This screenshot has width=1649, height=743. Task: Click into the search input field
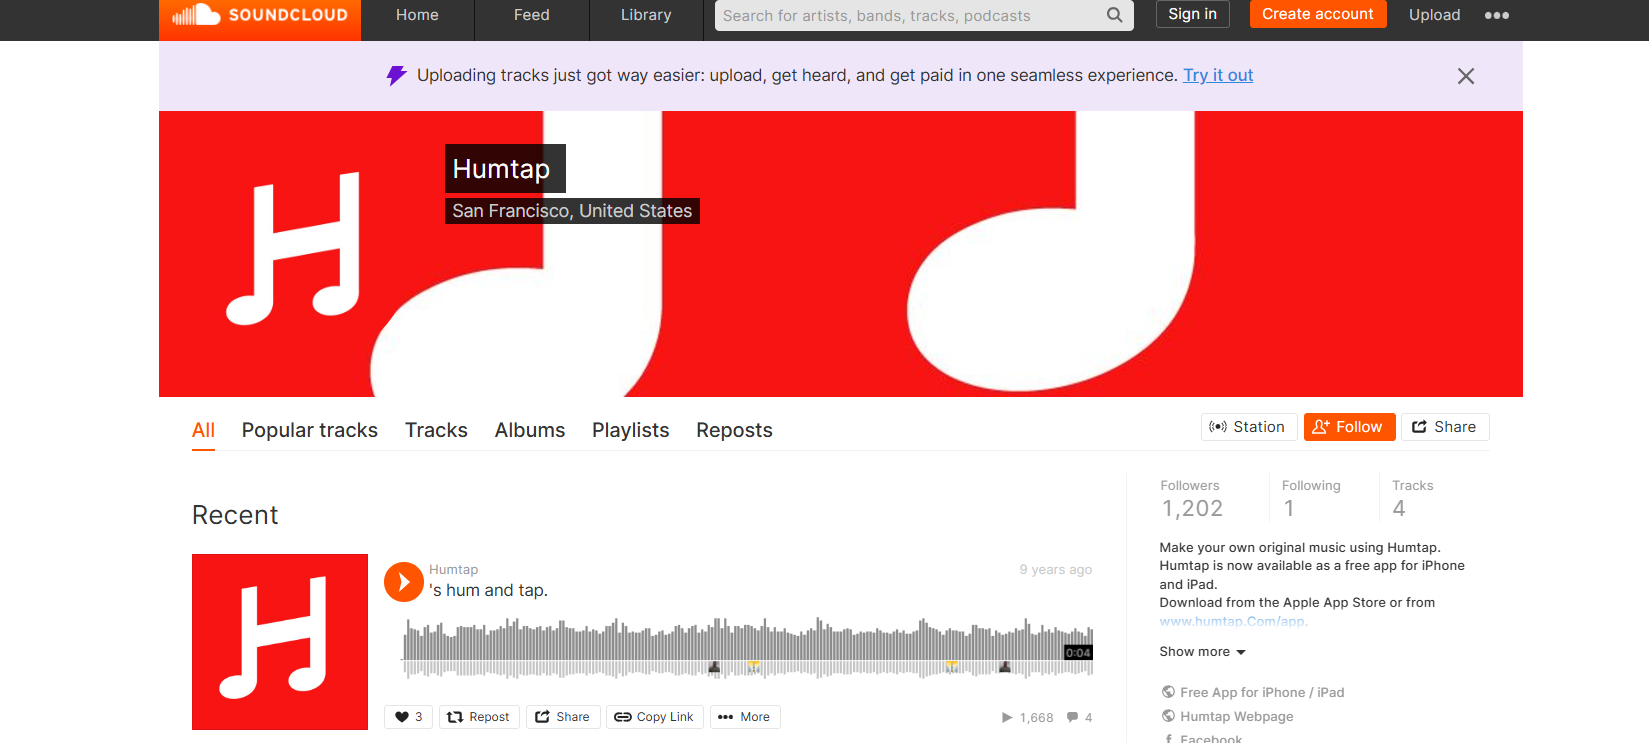[x=908, y=16]
